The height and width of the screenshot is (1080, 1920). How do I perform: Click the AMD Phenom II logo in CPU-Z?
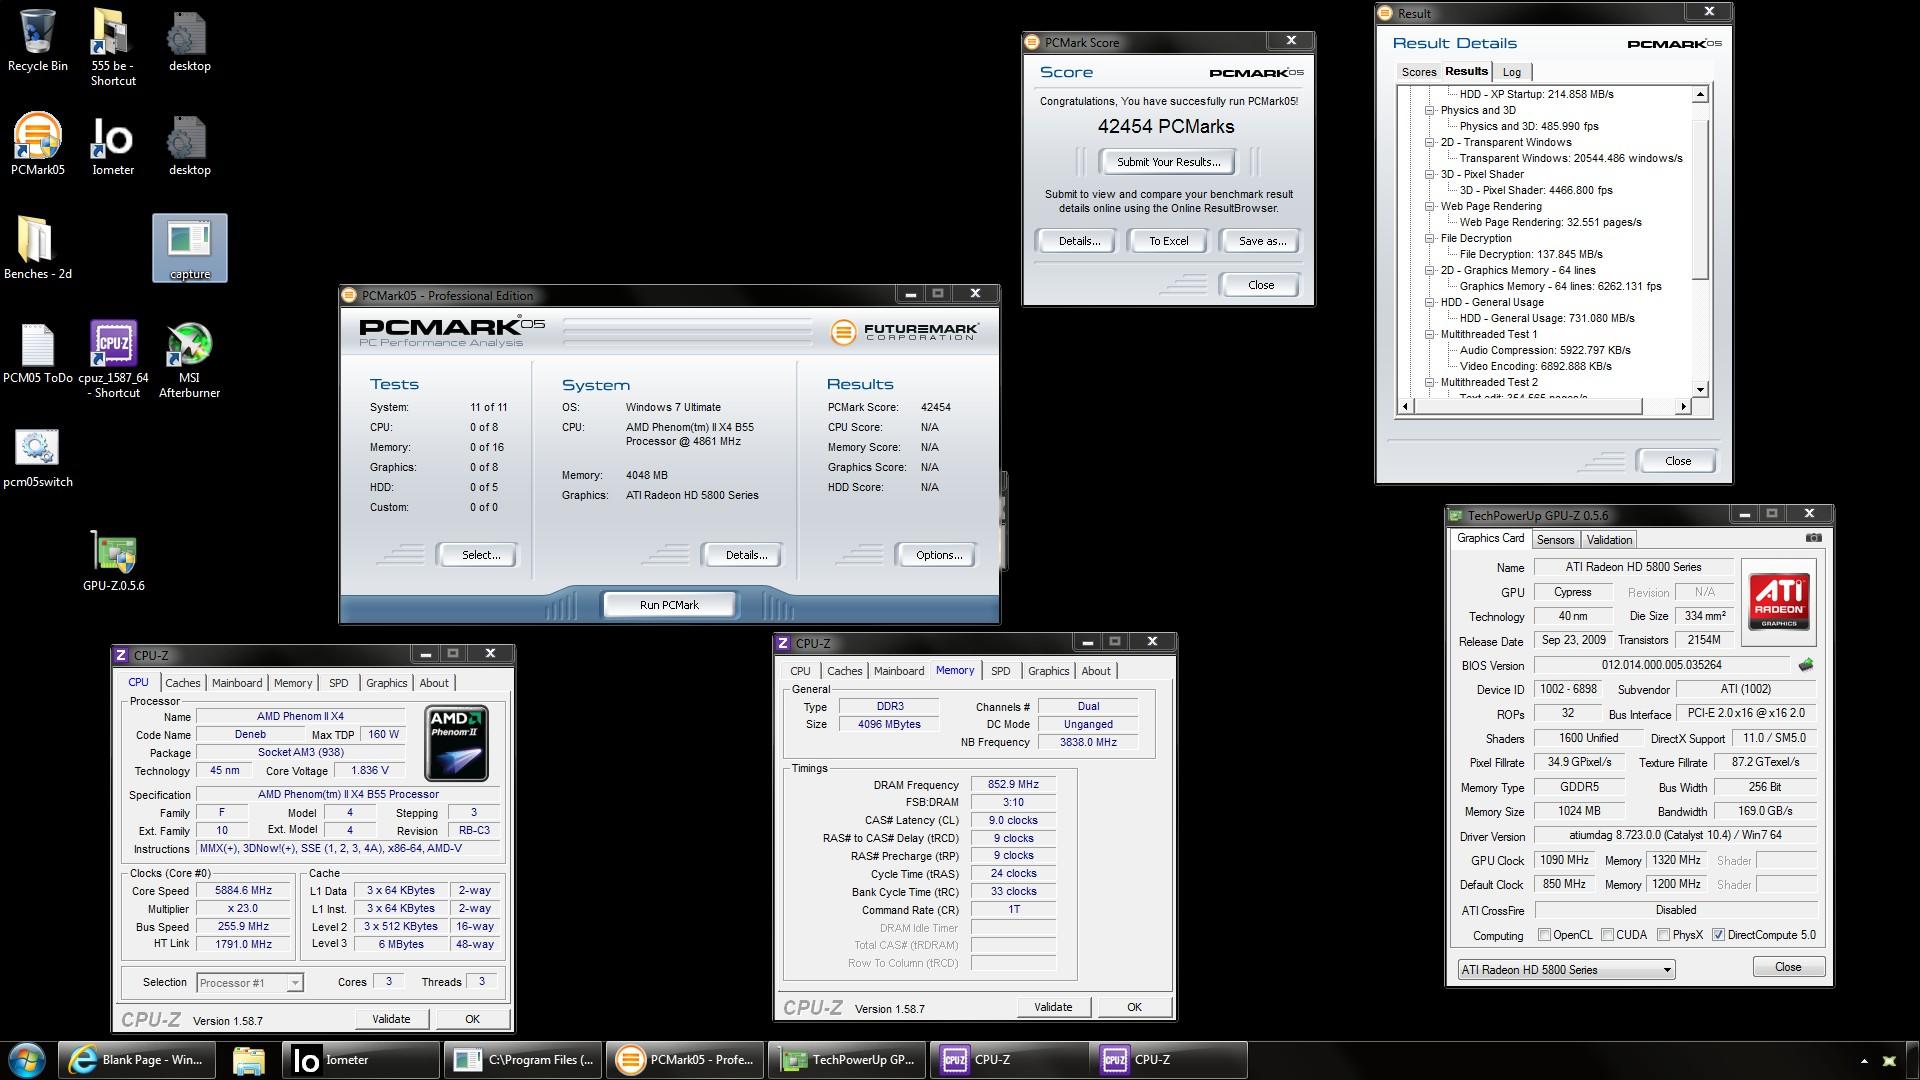coord(456,743)
